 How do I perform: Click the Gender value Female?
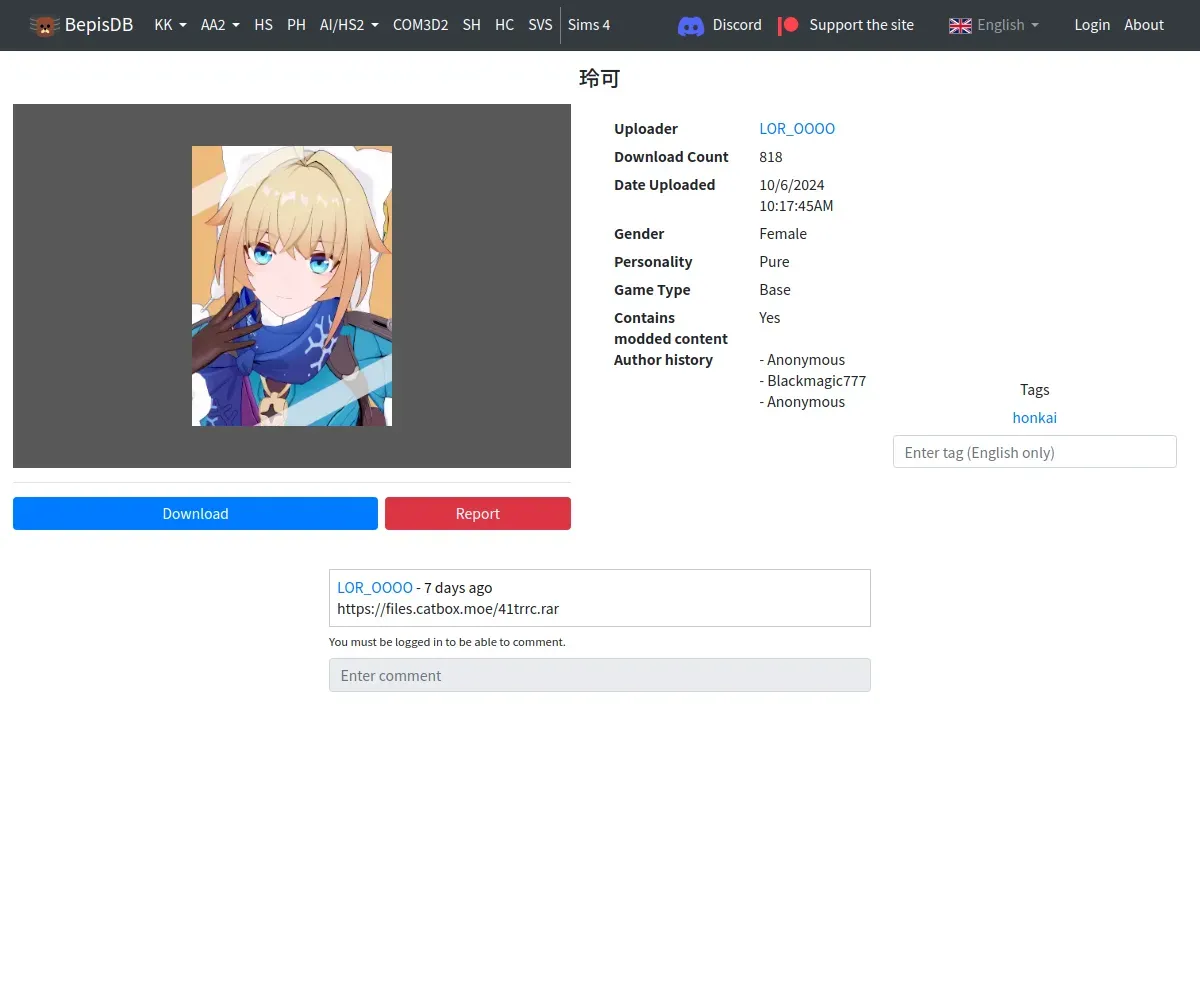(x=783, y=234)
